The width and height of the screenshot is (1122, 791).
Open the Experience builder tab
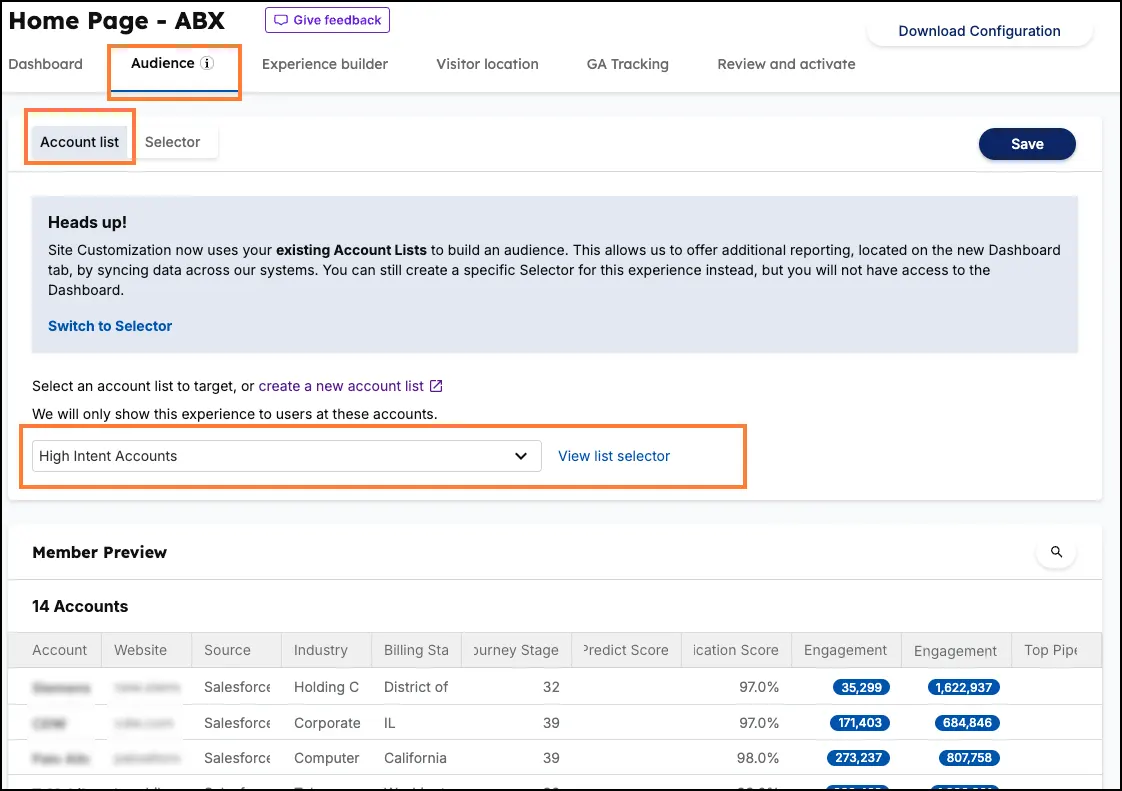coord(324,64)
